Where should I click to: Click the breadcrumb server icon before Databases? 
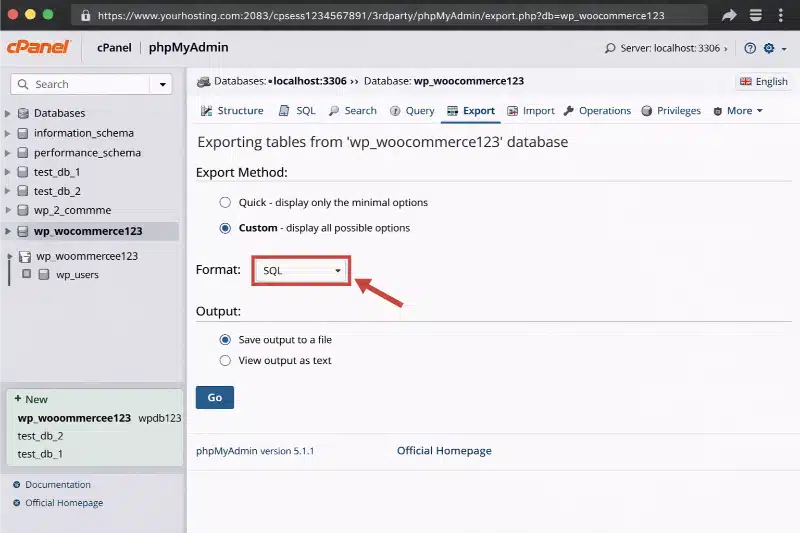pyautogui.click(x=204, y=82)
